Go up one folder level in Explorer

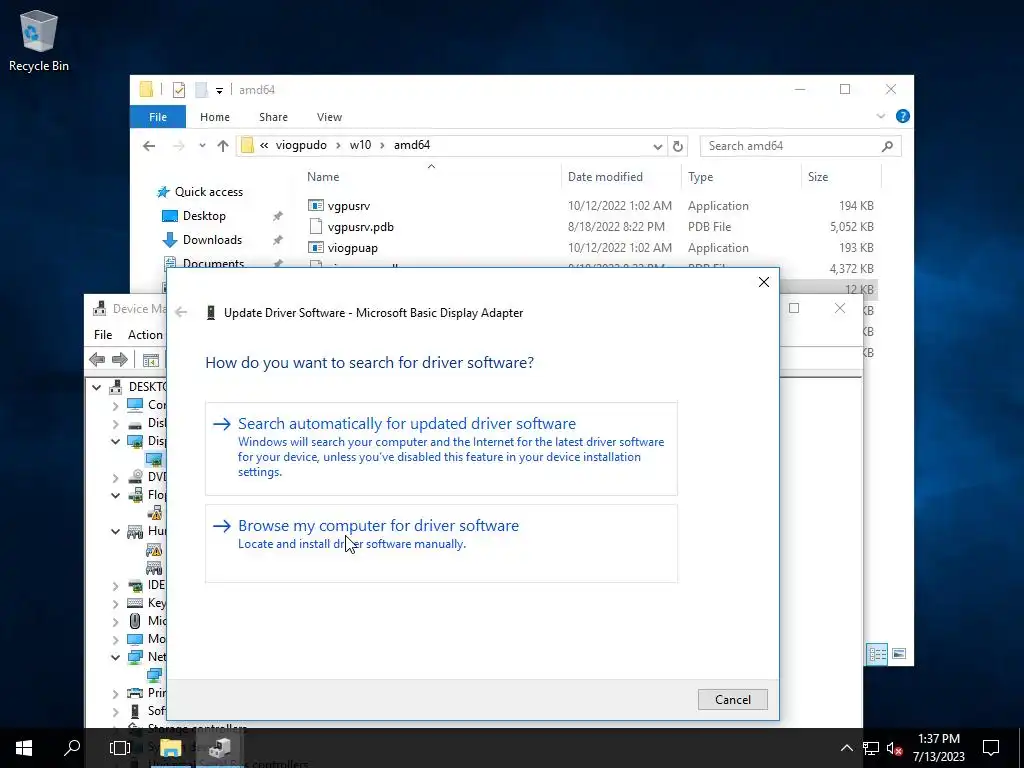pos(223,146)
